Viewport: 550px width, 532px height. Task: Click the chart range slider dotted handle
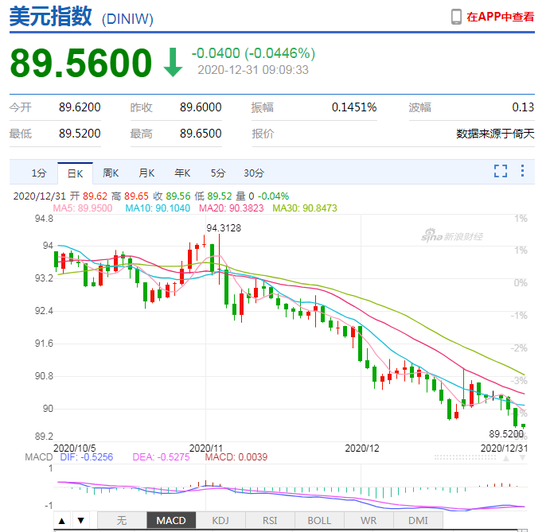466,458
